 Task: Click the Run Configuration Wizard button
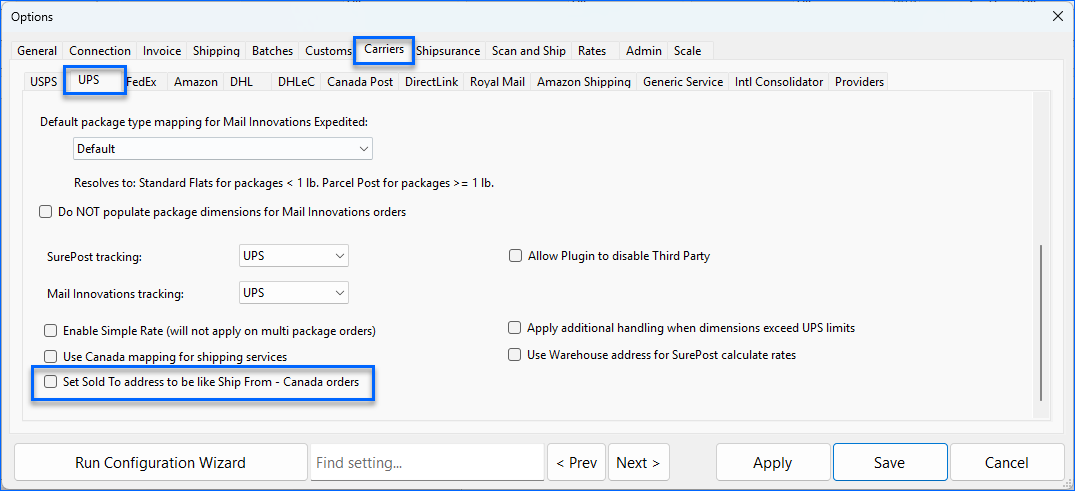160,463
